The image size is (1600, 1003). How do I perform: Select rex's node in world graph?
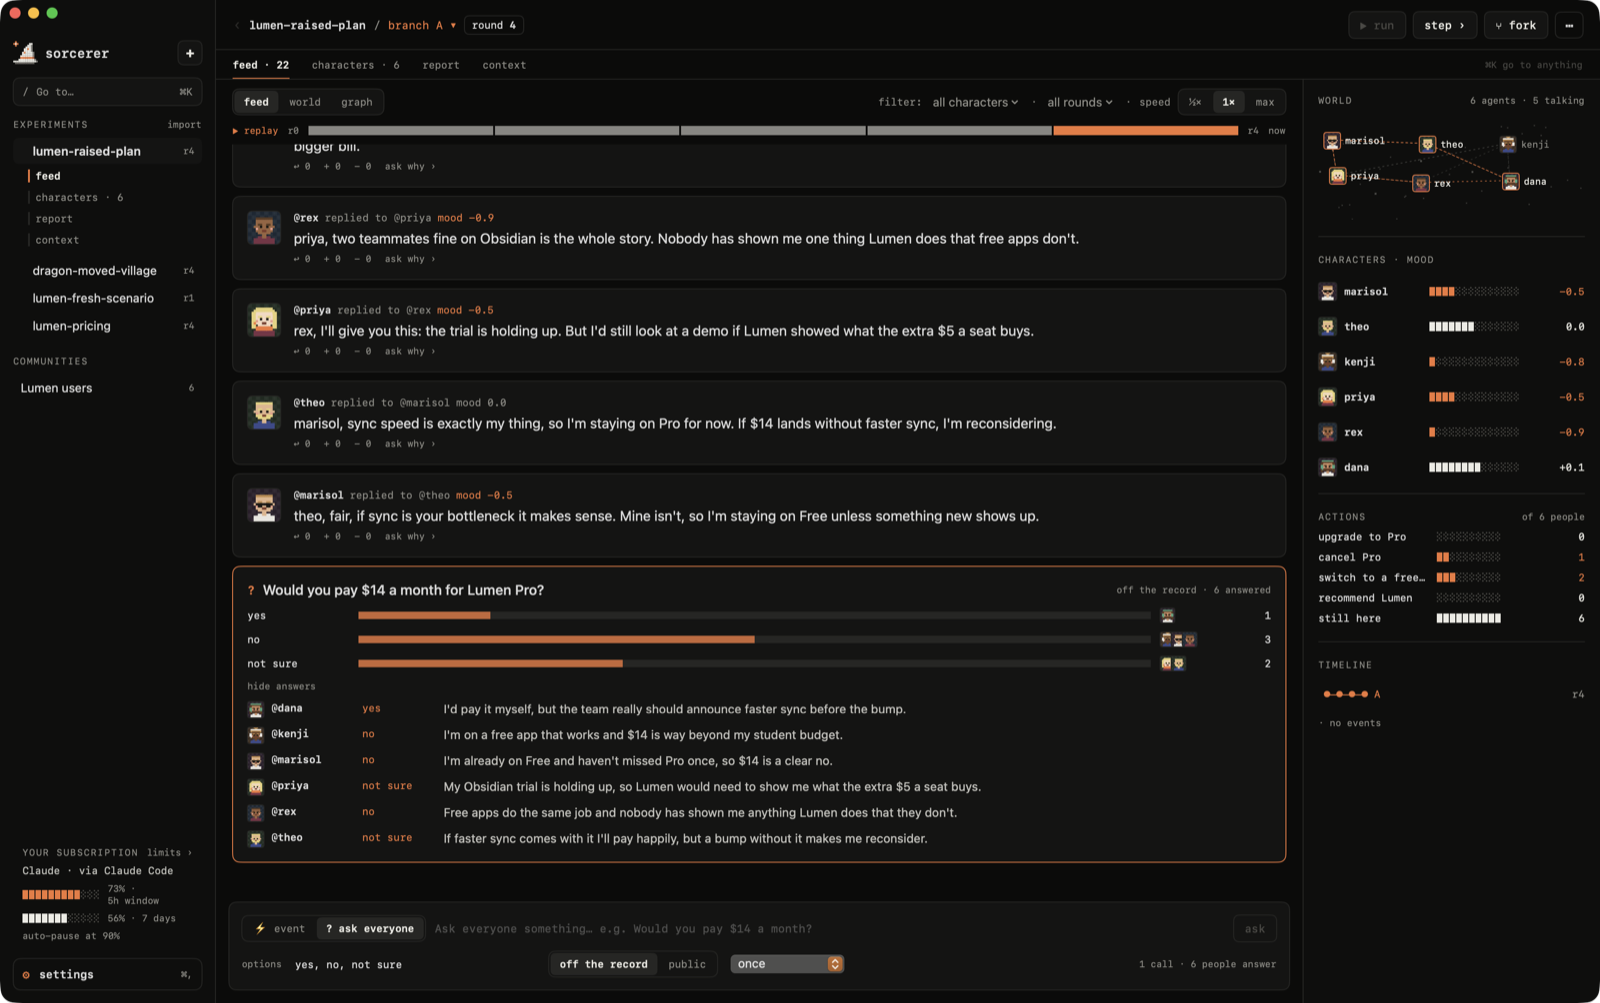click(1421, 183)
